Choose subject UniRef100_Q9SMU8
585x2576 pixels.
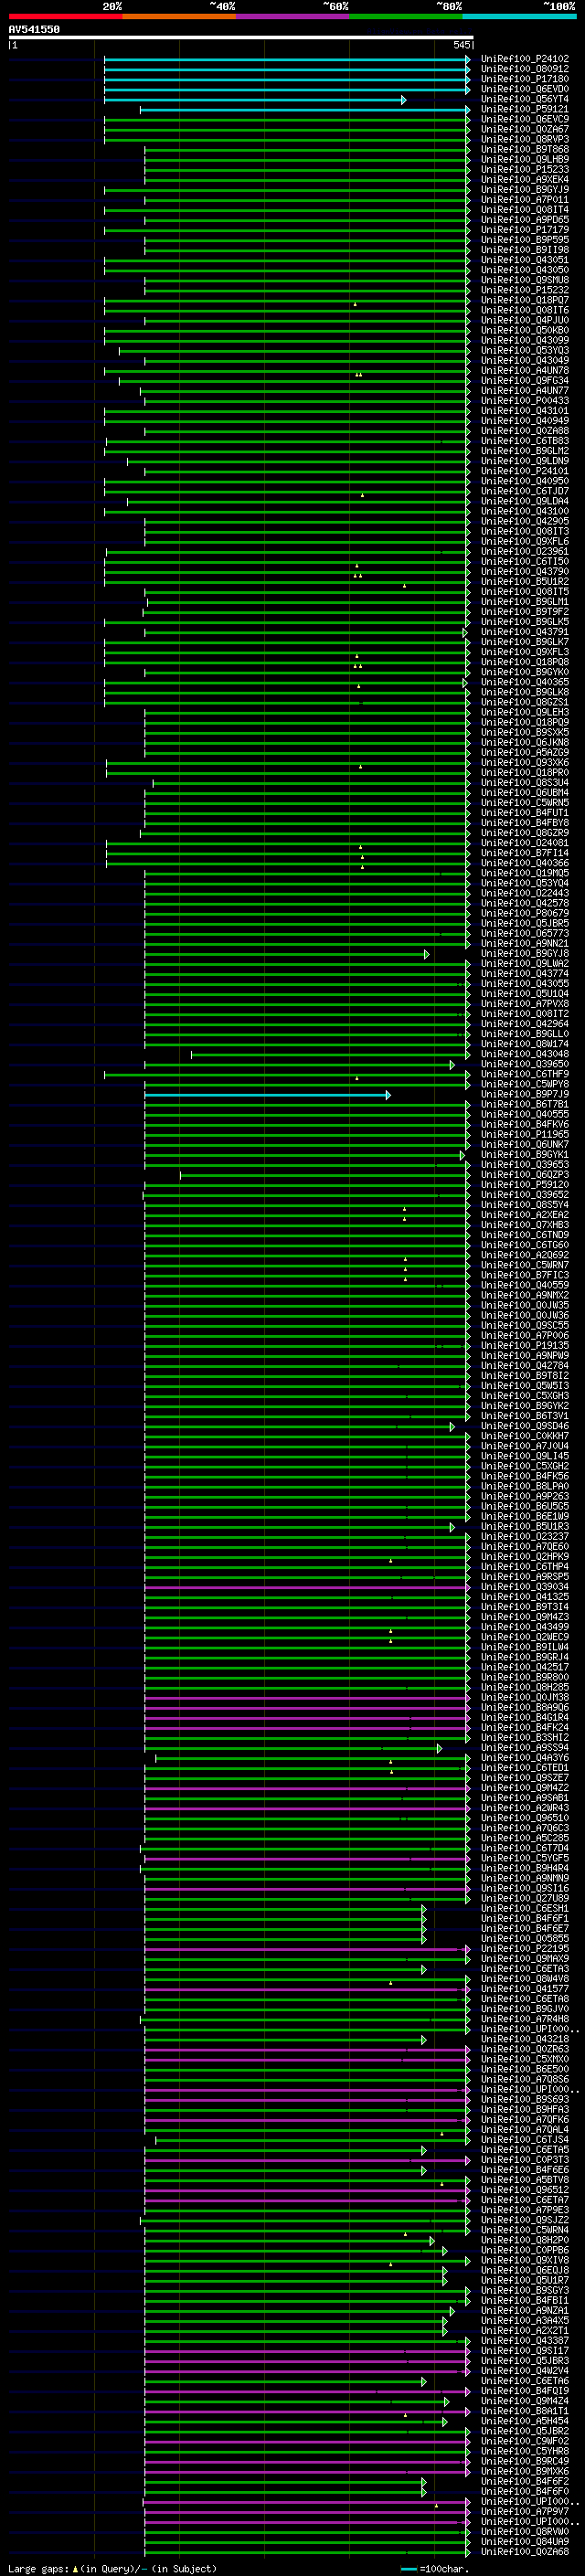[525, 280]
